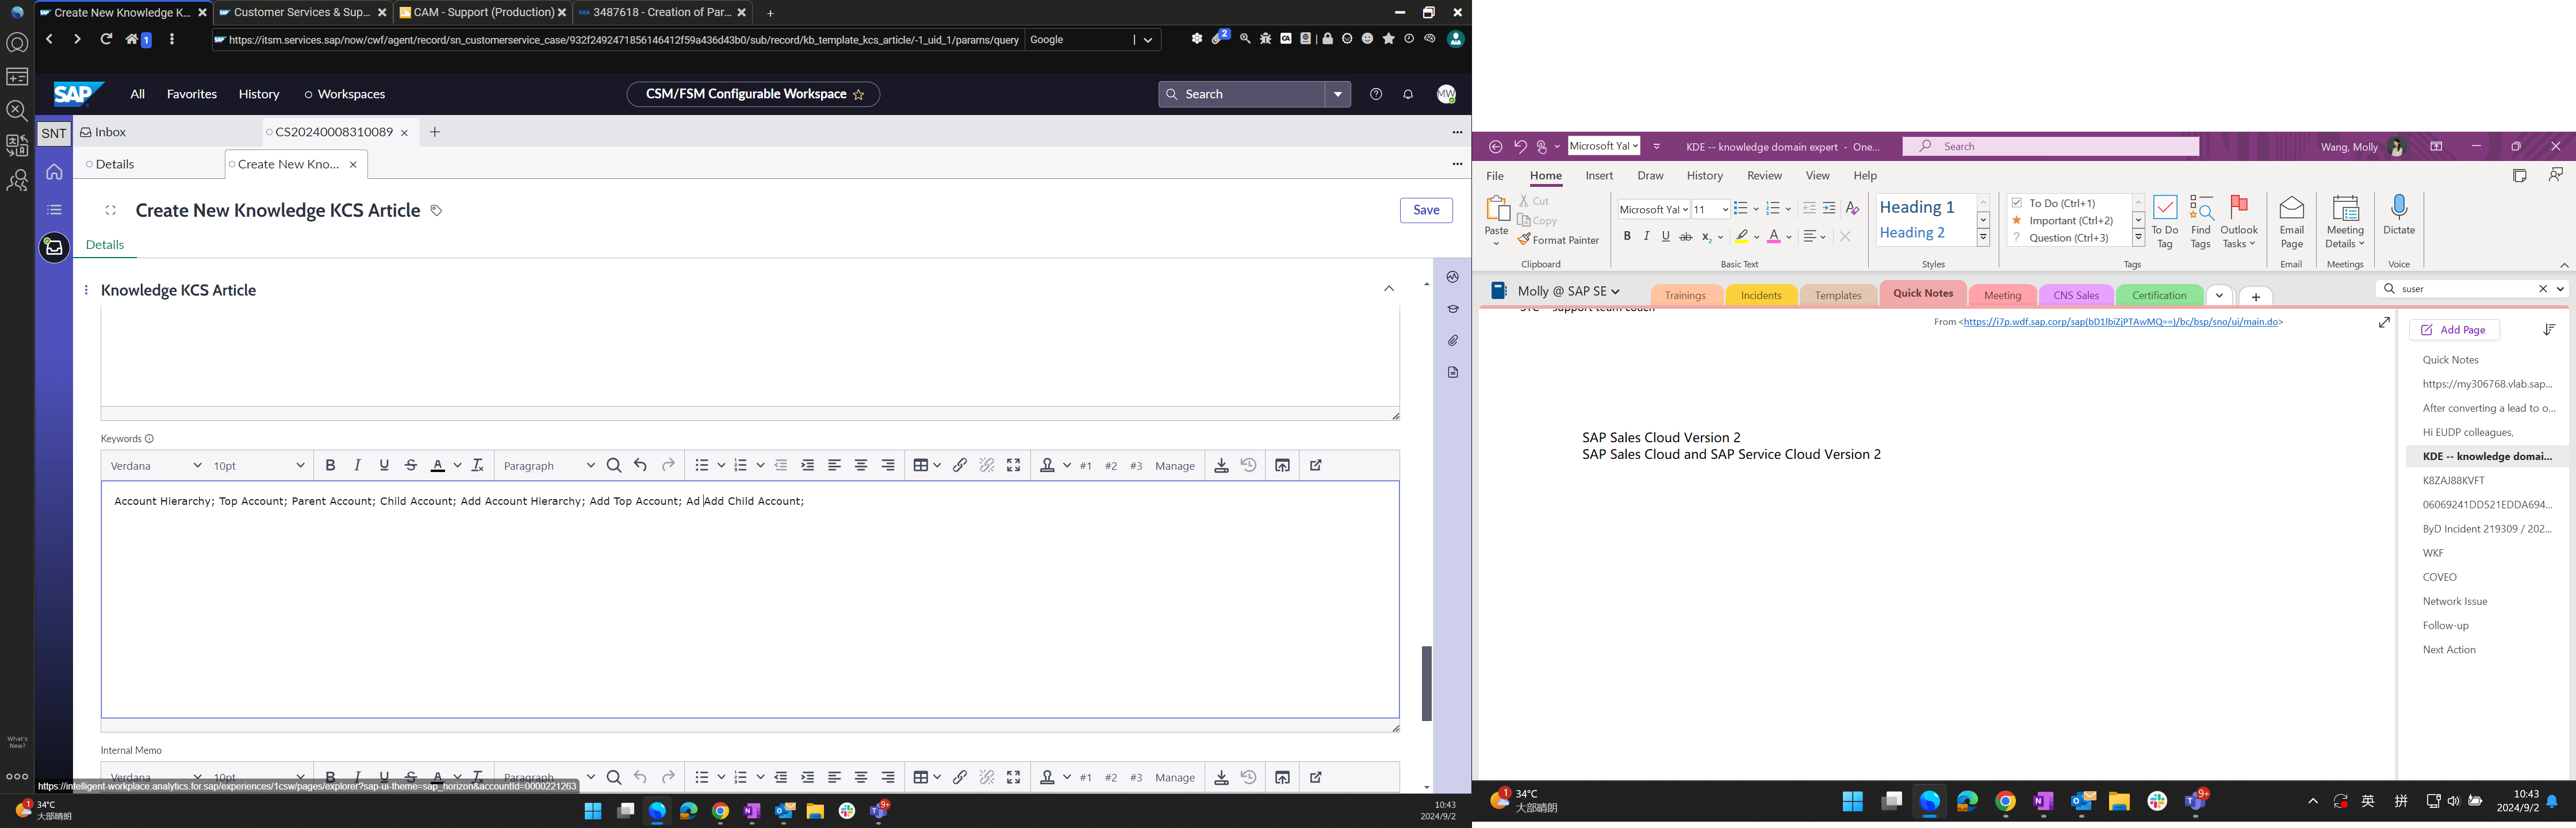The width and height of the screenshot is (2576, 828).
Task: Click Email Page in OneNote ribbon
Action: [2292, 222]
